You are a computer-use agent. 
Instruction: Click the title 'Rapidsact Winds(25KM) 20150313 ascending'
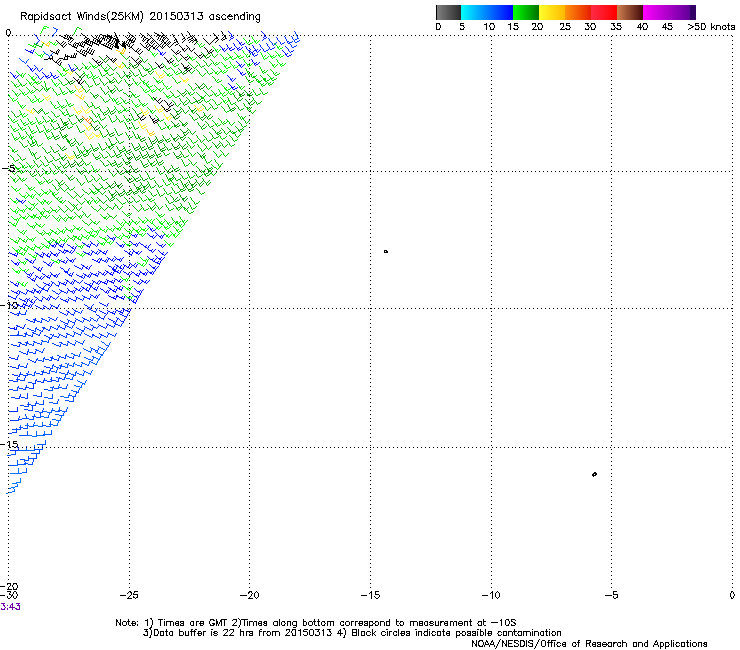coord(140,17)
